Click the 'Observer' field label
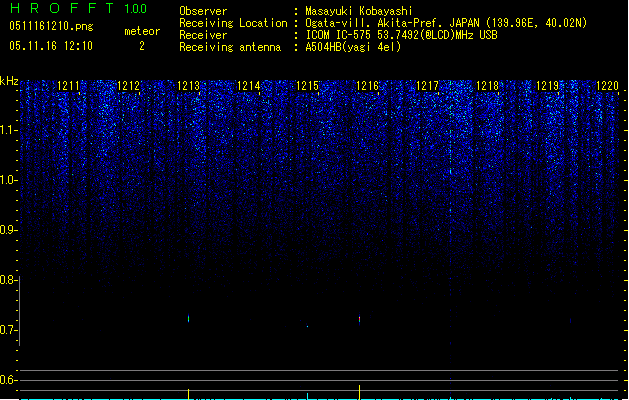 point(203,11)
